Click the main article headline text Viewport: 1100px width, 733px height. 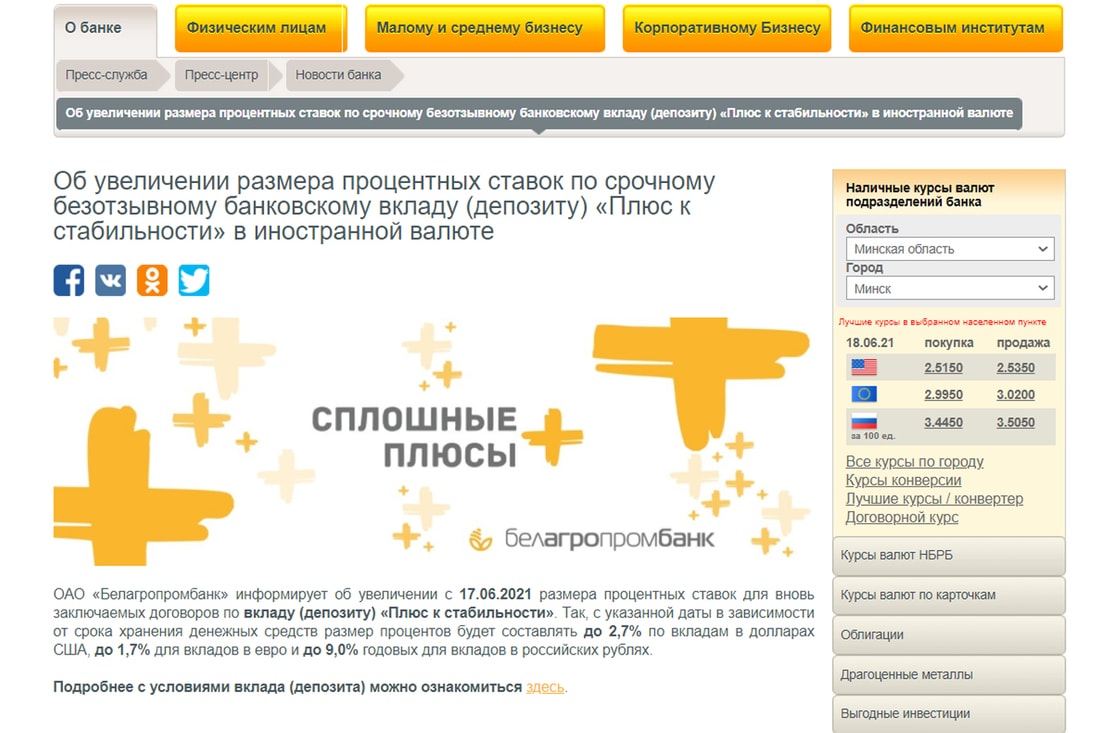click(384, 206)
